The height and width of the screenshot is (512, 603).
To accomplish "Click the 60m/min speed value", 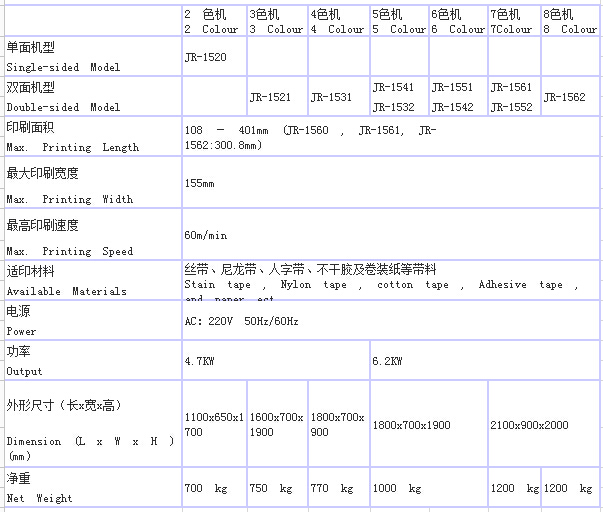I will 206,235.
